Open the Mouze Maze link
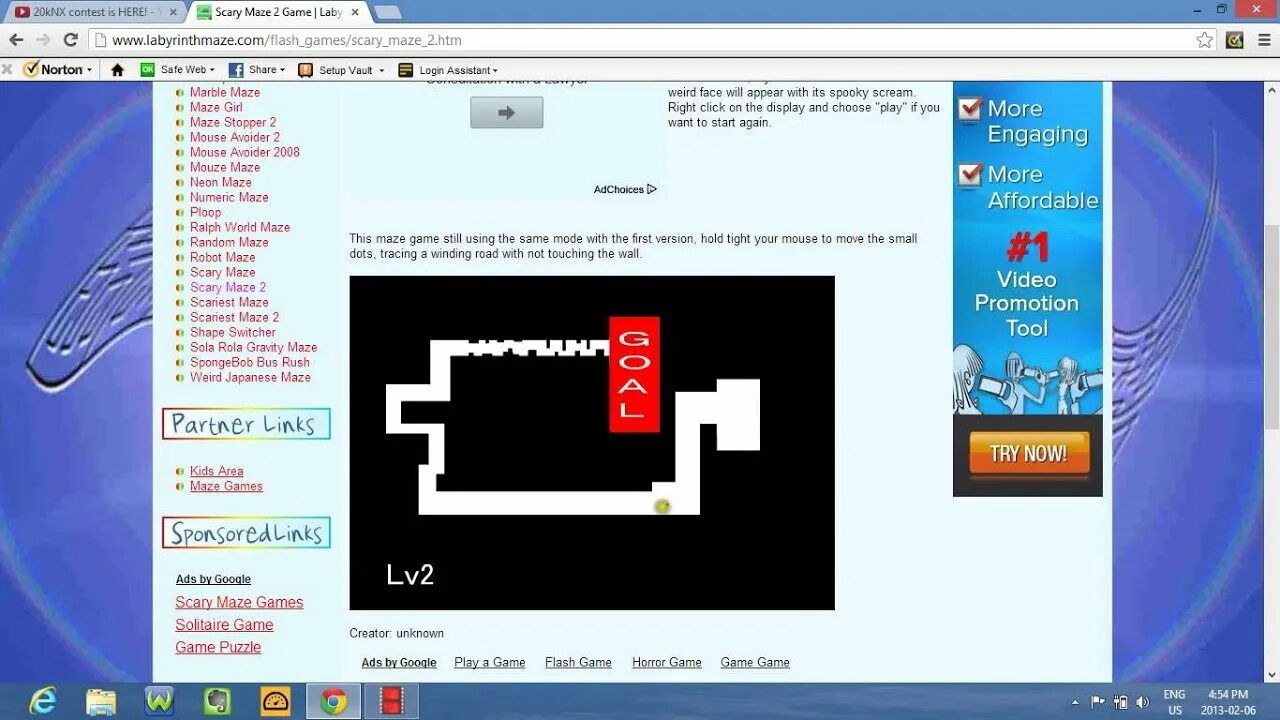The height and width of the screenshot is (720, 1280). click(225, 167)
